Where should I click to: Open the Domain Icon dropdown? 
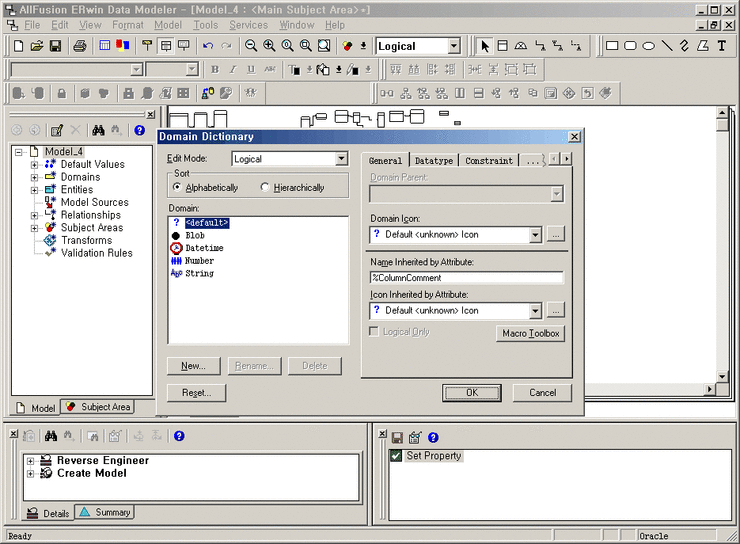[x=535, y=235]
